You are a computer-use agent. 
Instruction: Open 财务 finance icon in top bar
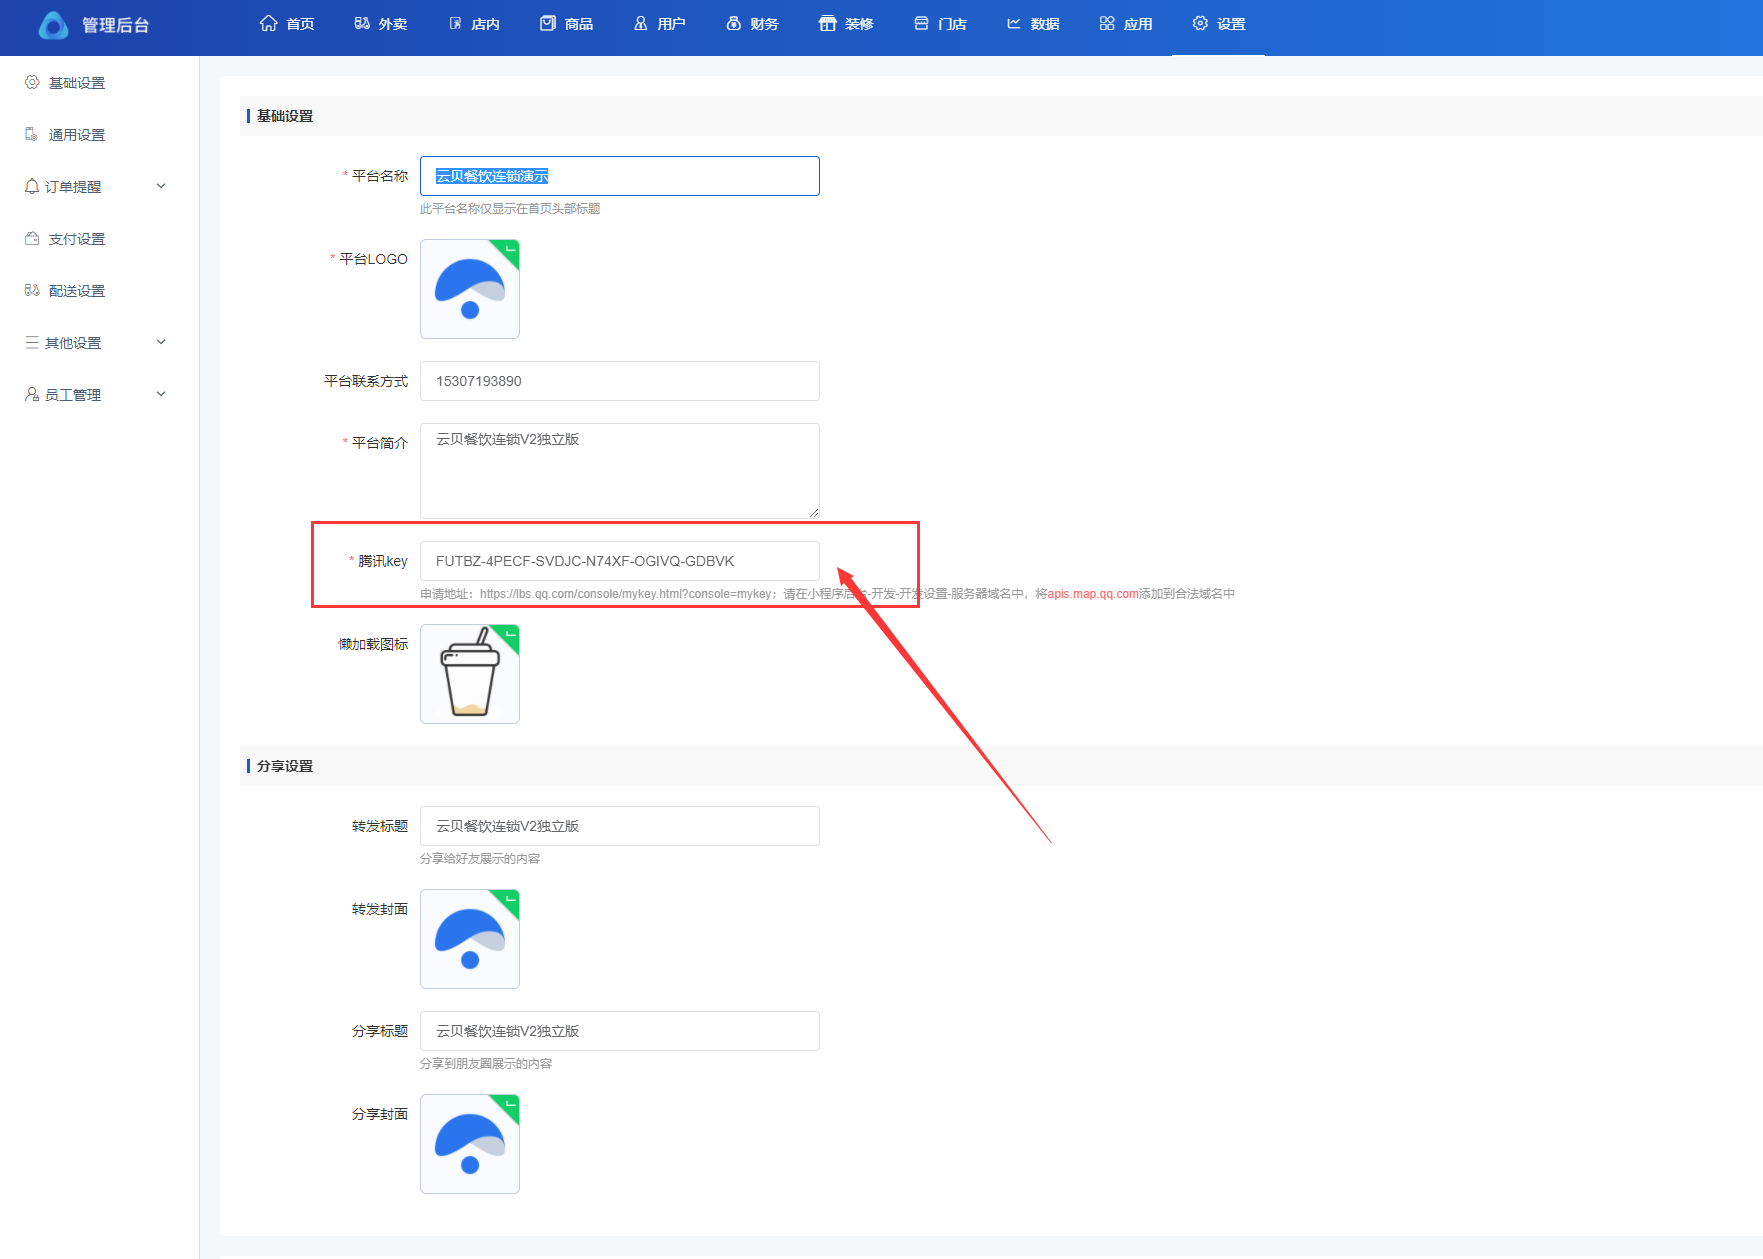[733, 23]
